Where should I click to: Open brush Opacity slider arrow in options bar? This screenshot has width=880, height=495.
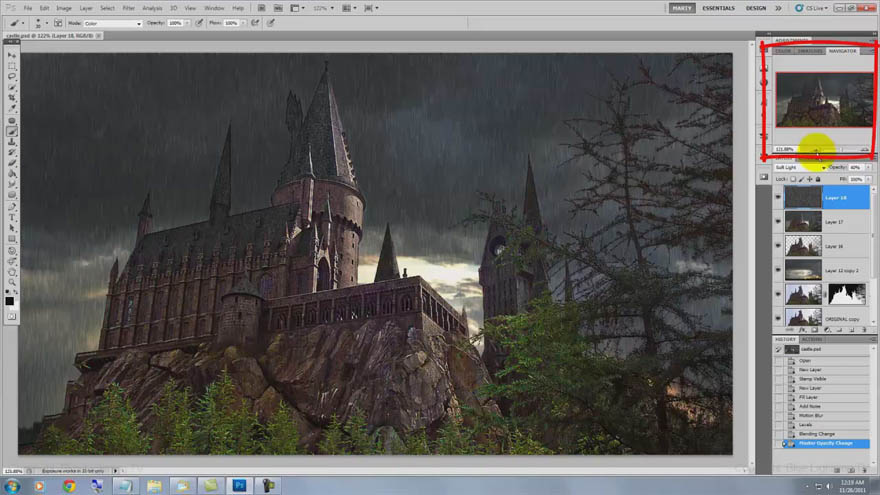pos(187,24)
